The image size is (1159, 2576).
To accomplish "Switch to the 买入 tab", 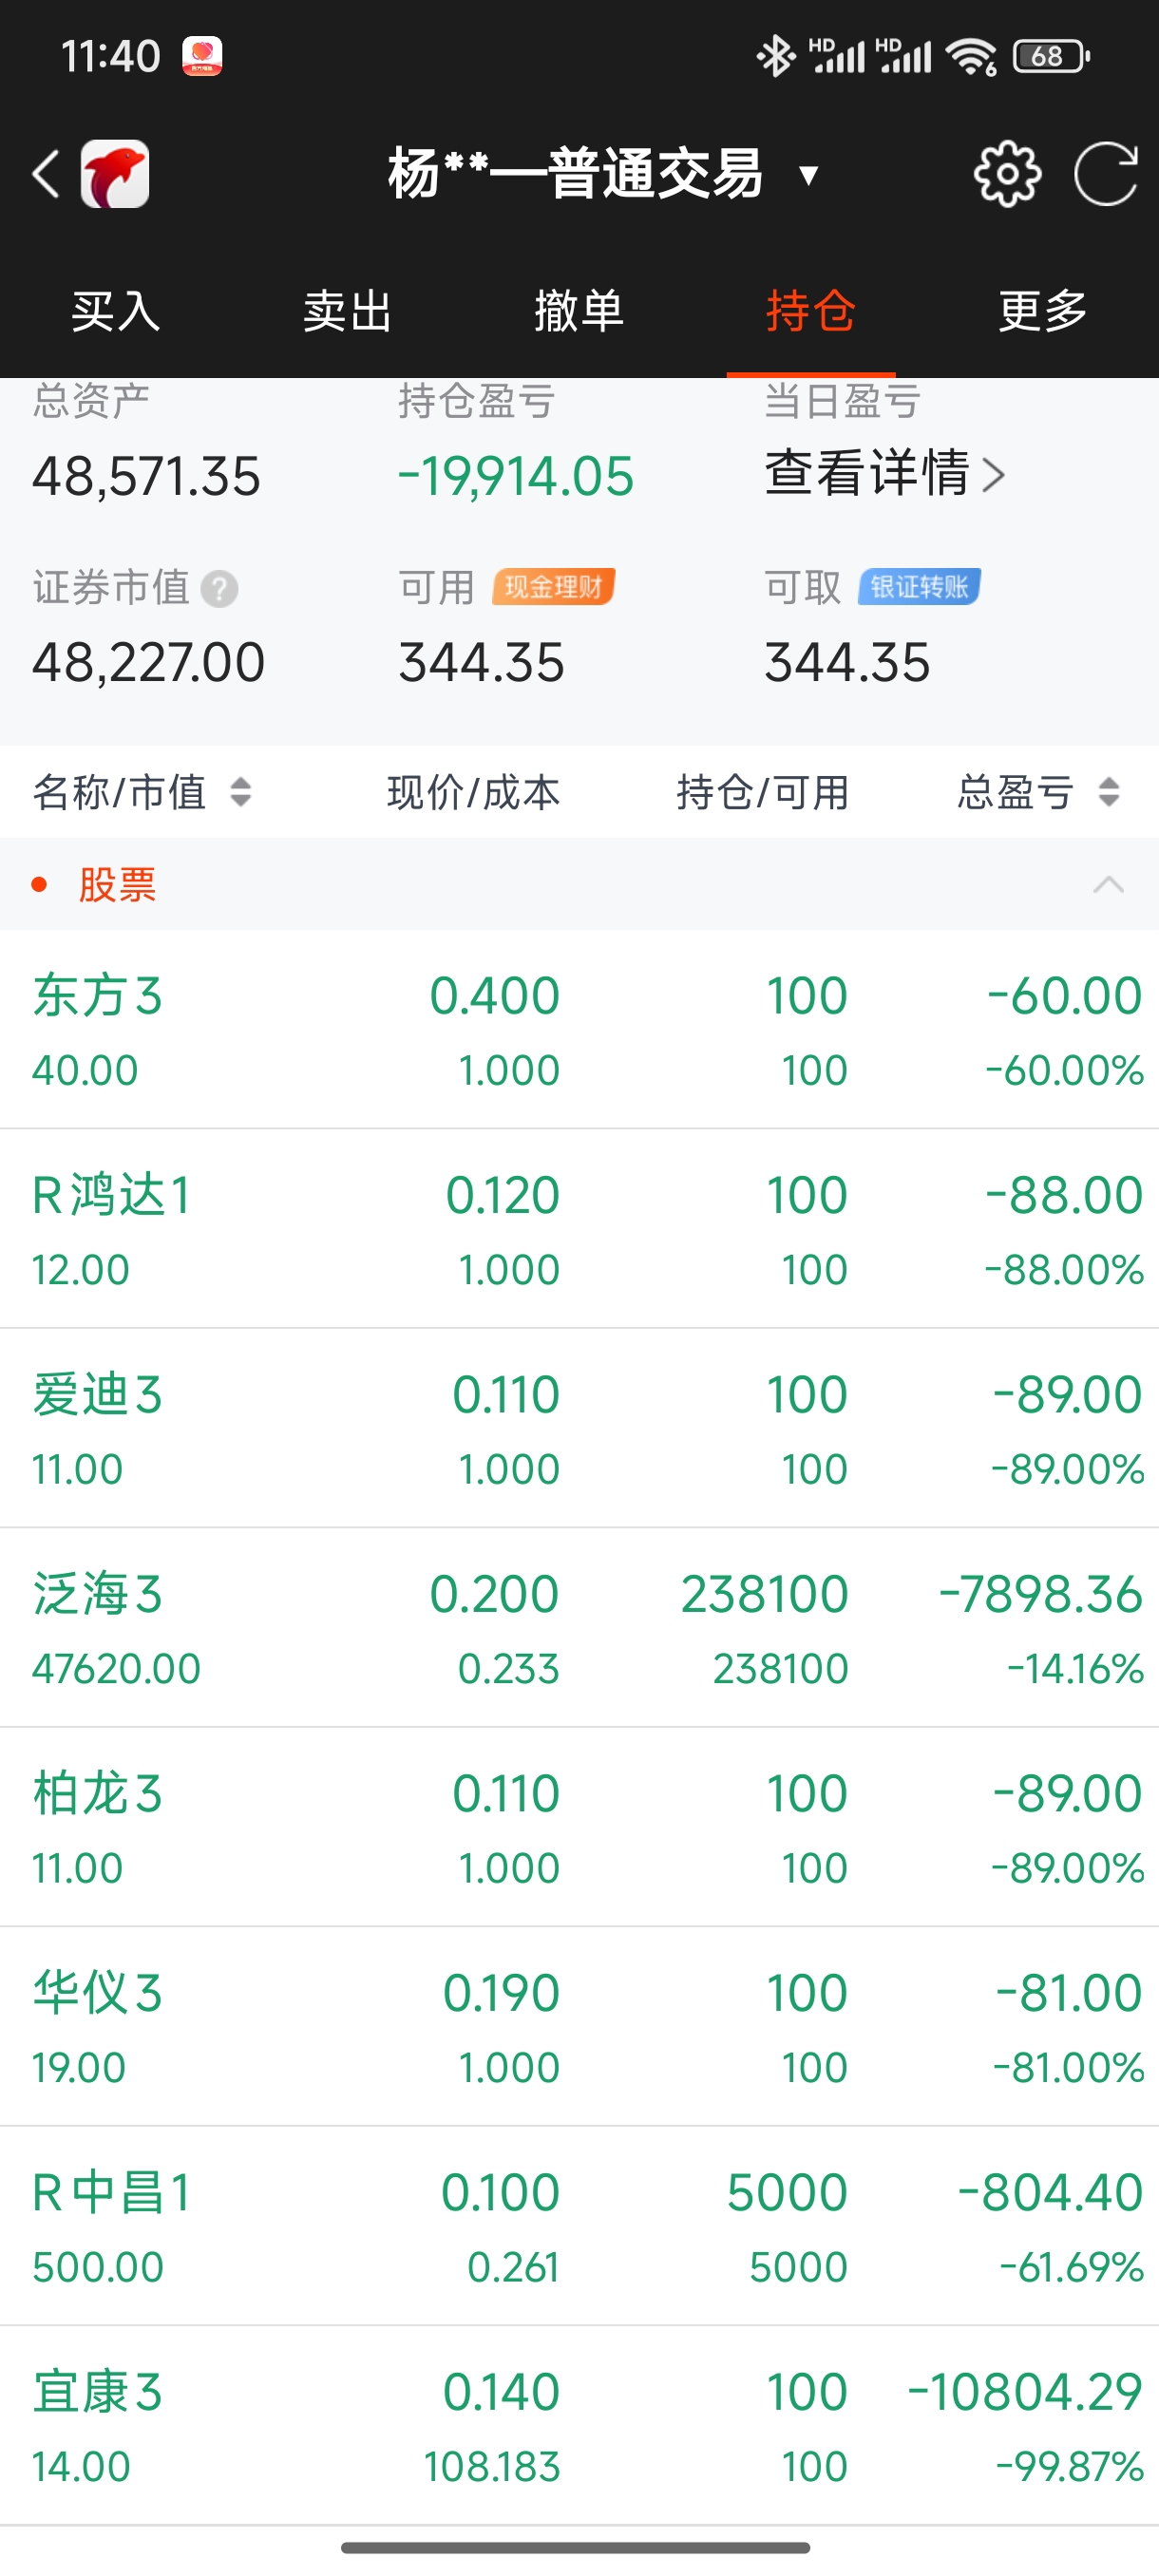I will click(x=116, y=311).
